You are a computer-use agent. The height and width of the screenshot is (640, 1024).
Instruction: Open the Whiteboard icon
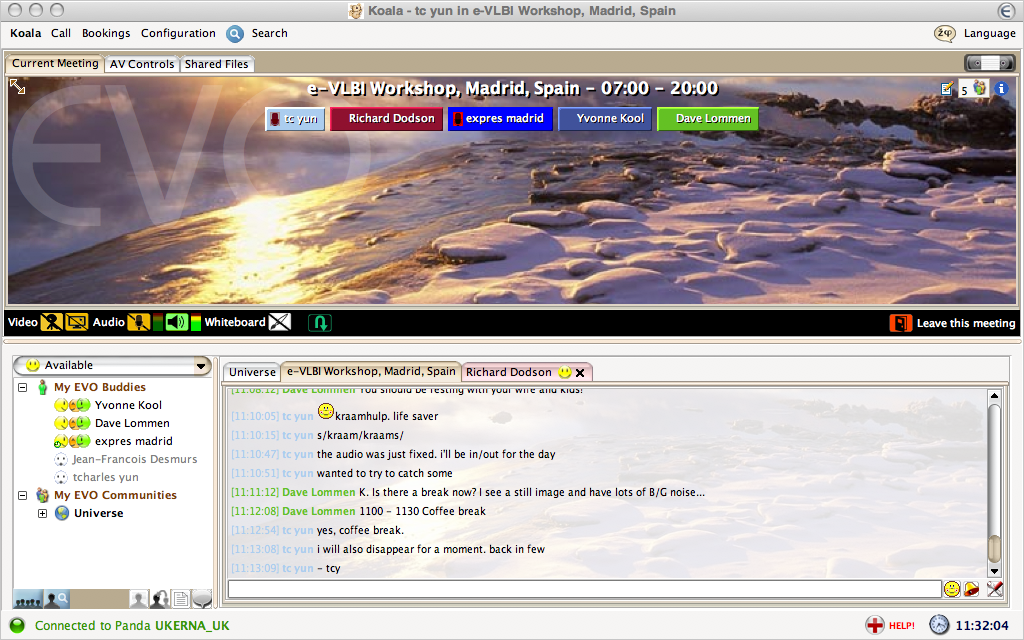280,322
